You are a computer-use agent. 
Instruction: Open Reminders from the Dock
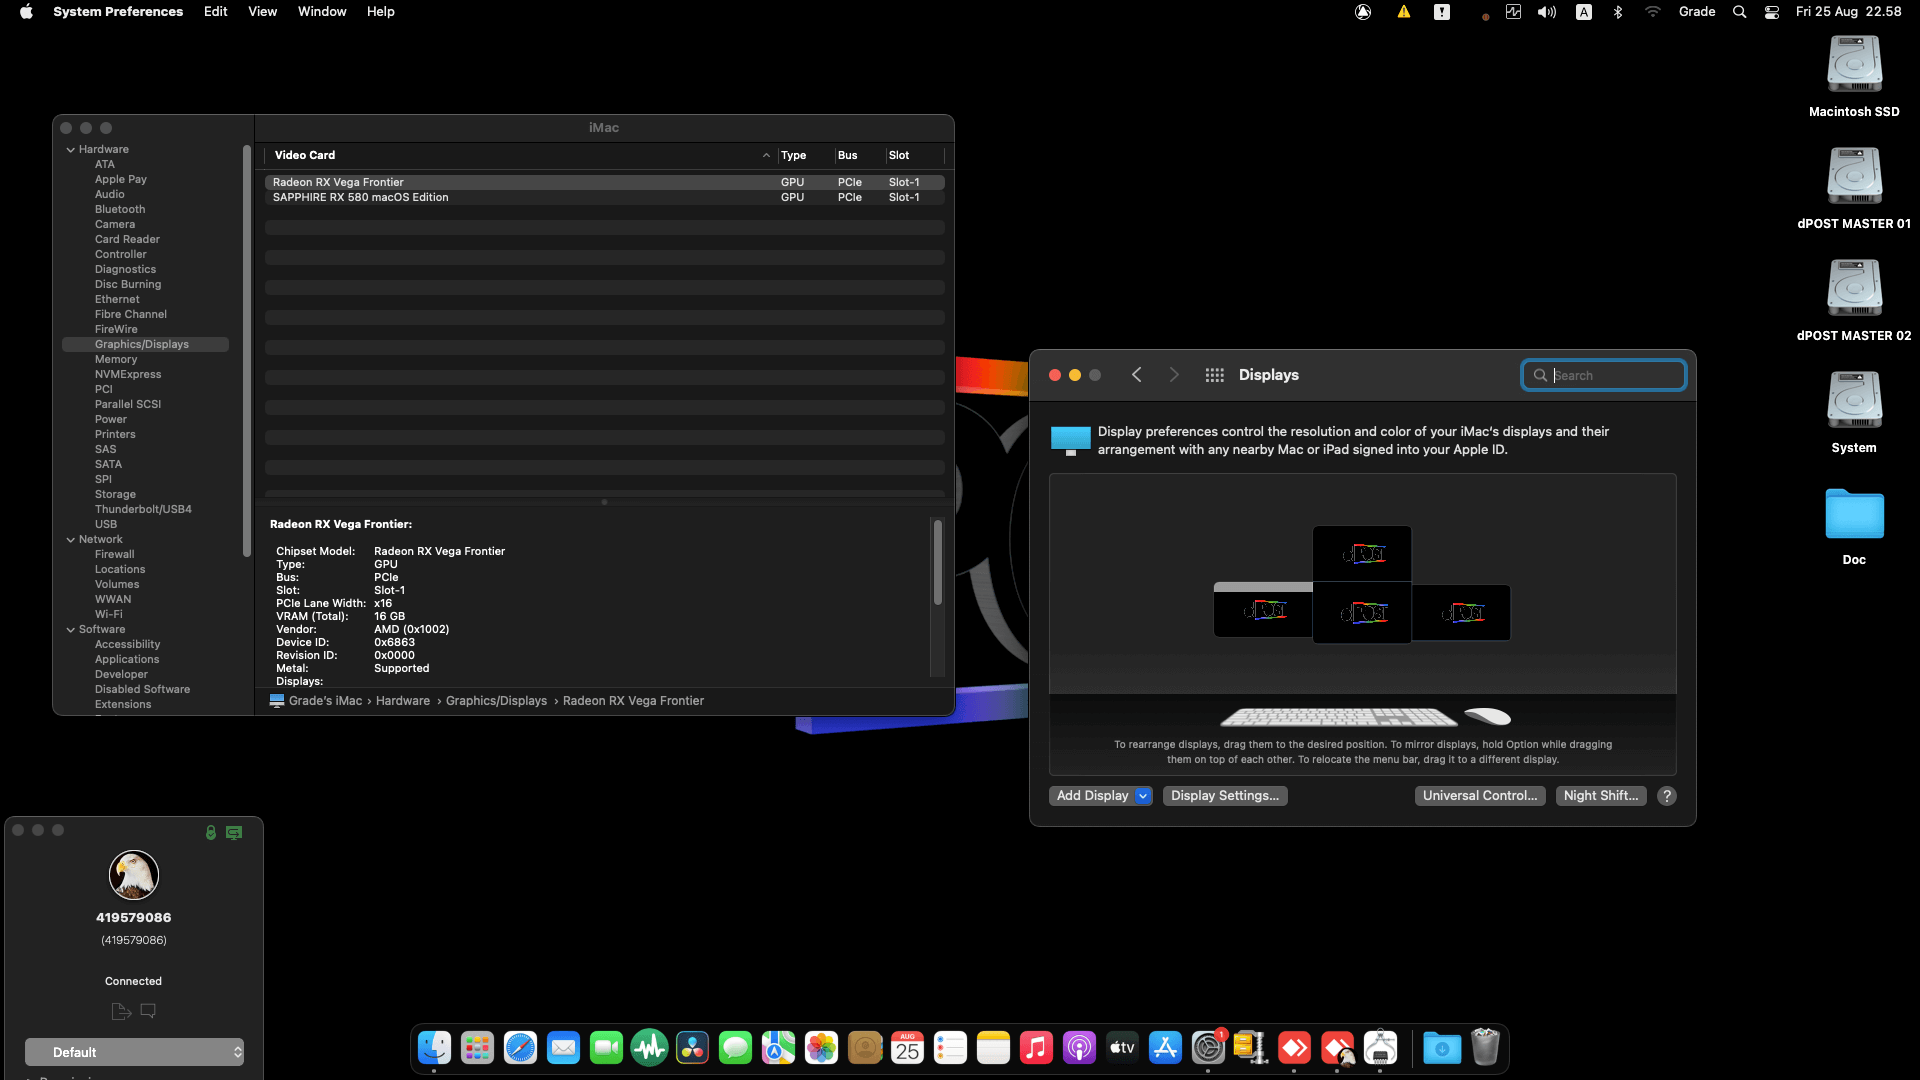(x=950, y=1047)
